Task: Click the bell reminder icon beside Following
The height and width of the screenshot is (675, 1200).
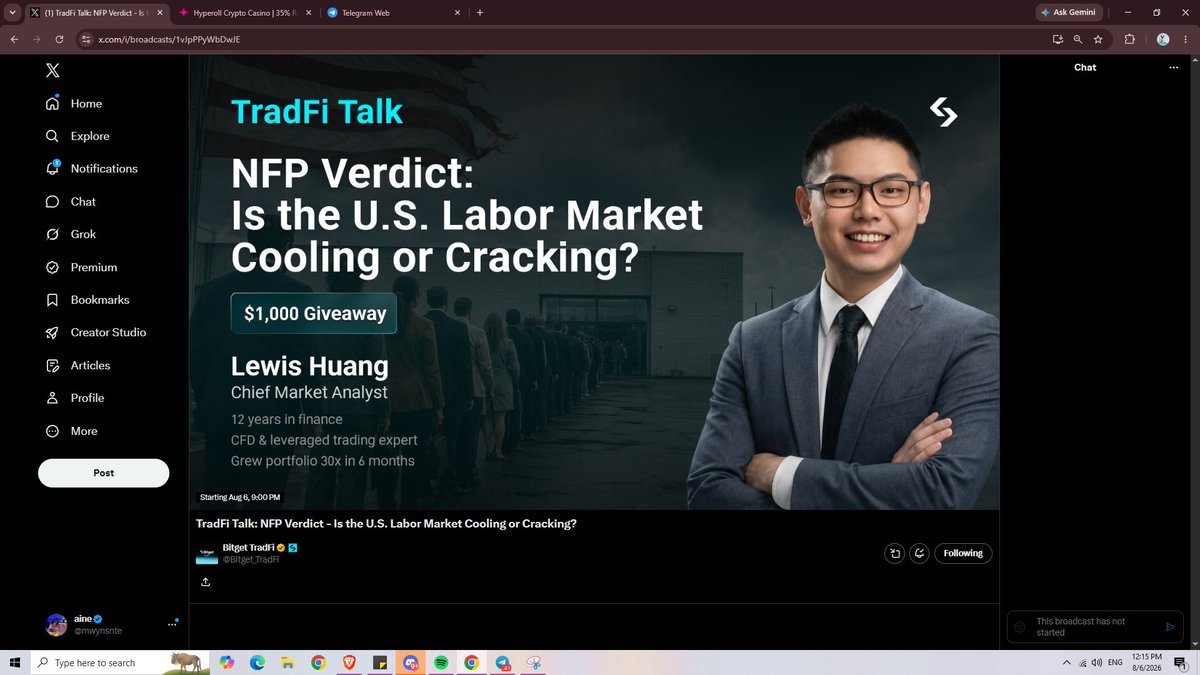Action: 919,553
